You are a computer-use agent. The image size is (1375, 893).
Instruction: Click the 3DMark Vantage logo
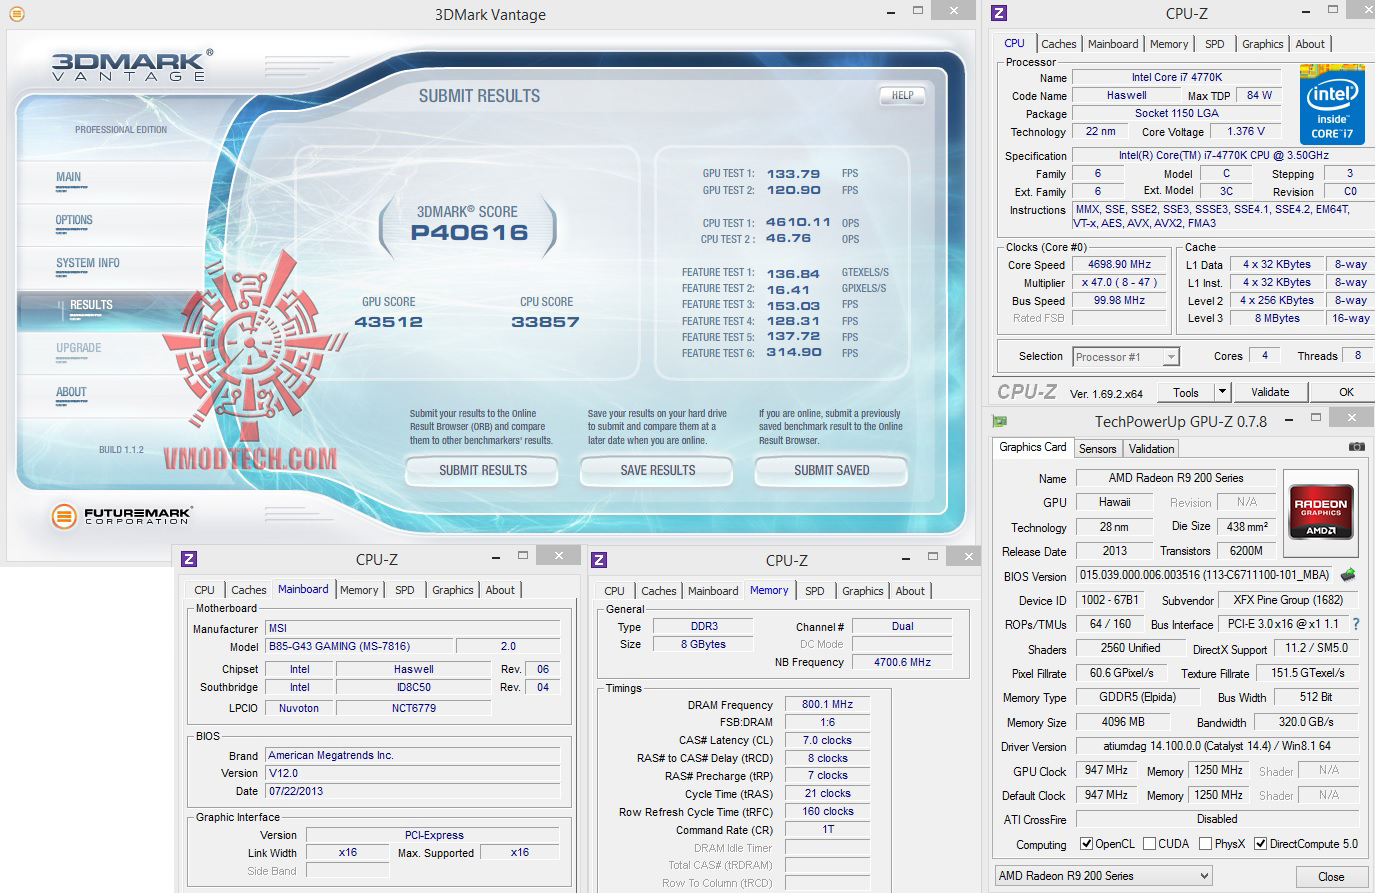click(x=131, y=65)
